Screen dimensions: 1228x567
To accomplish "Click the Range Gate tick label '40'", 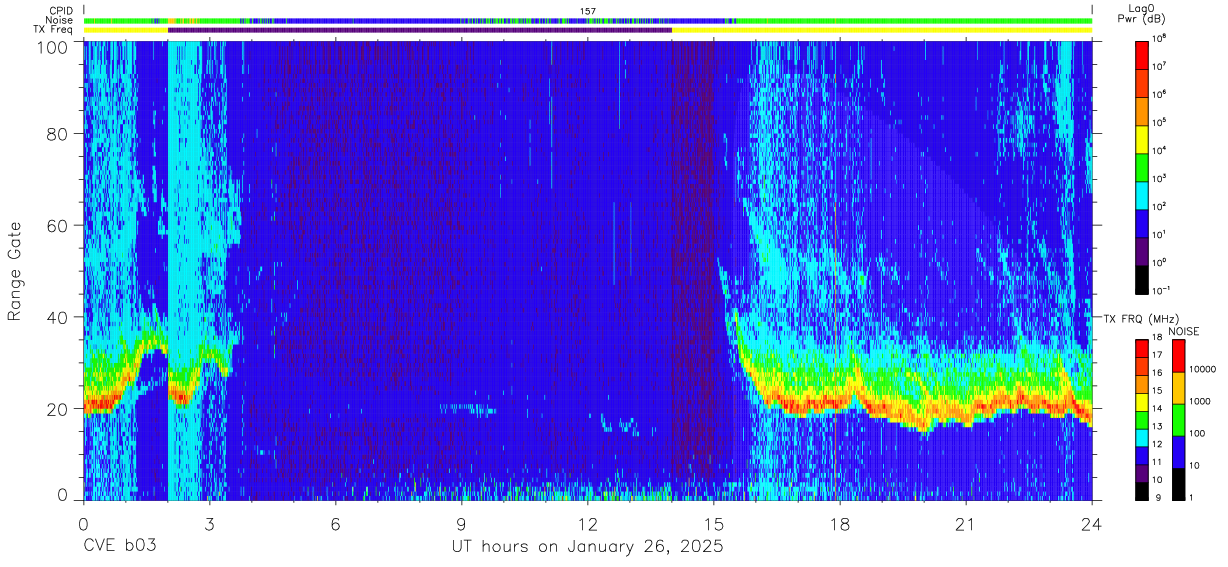I will pos(58,317).
